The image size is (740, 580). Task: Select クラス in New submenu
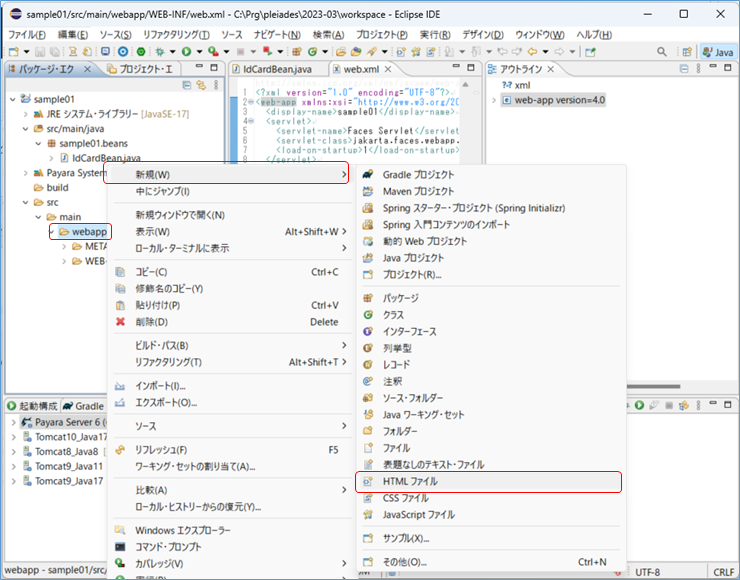(x=490, y=315)
